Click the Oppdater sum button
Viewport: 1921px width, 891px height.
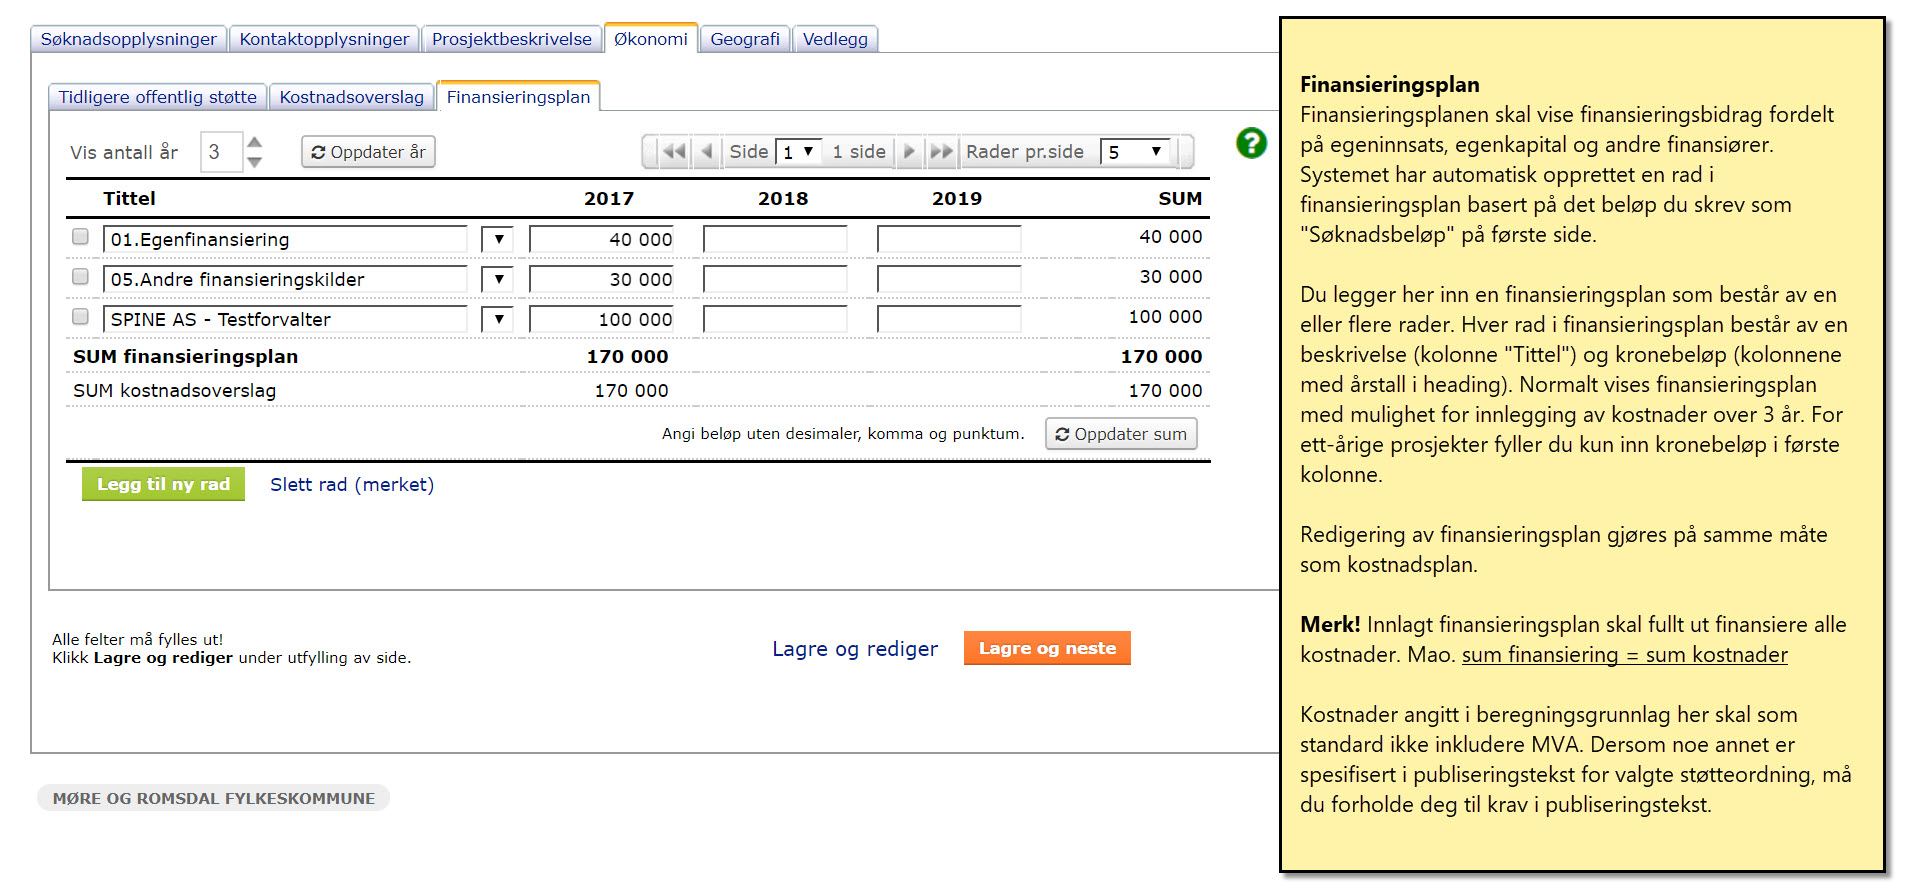[x=1121, y=434]
